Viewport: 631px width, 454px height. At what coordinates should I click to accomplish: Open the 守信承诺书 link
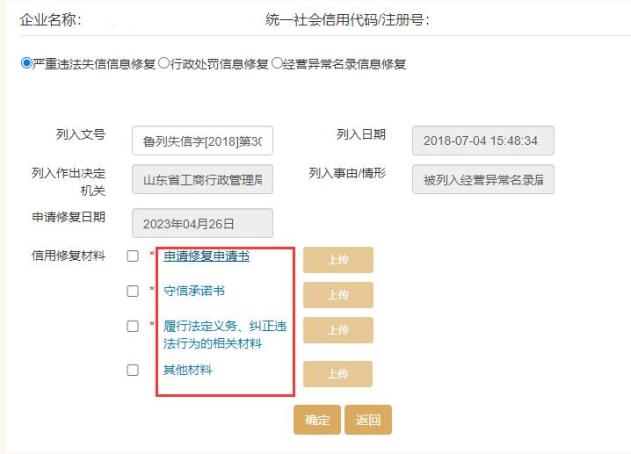coord(194,291)
